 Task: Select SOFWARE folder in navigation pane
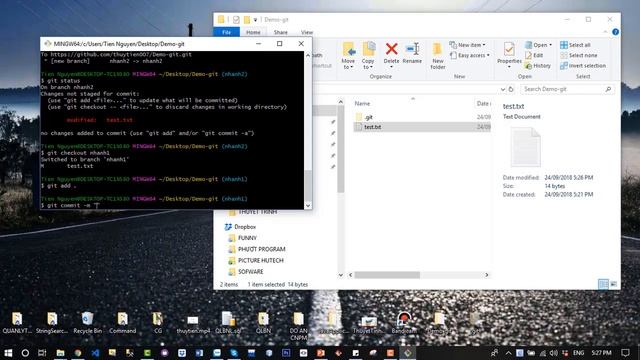pos(251,271)
